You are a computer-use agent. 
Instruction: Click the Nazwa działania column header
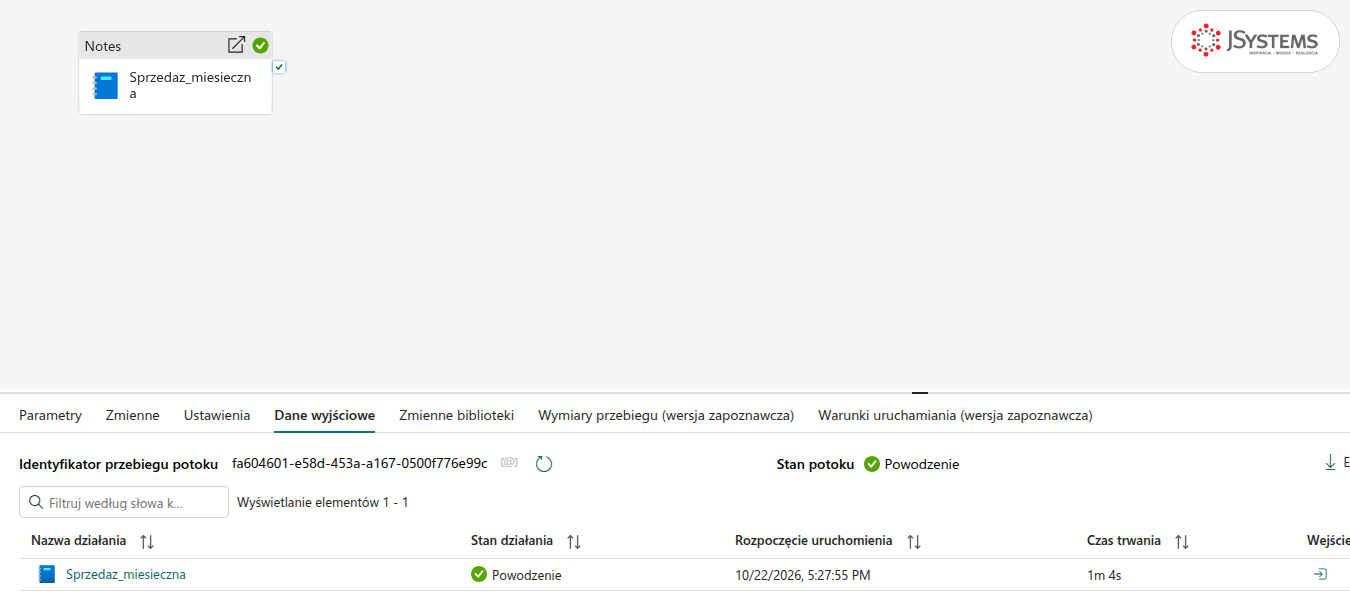[79, 541]
